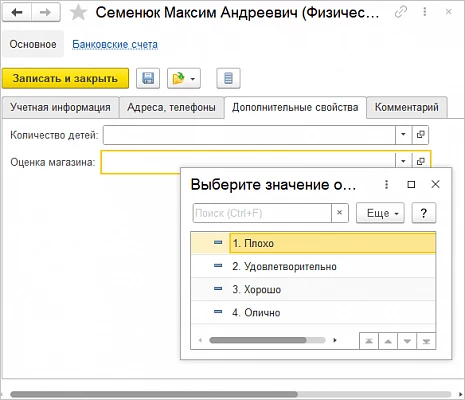This screenshot has height=400, width=465.
Task: Select the value 4. Отлично
Action: tap(313, 312)
